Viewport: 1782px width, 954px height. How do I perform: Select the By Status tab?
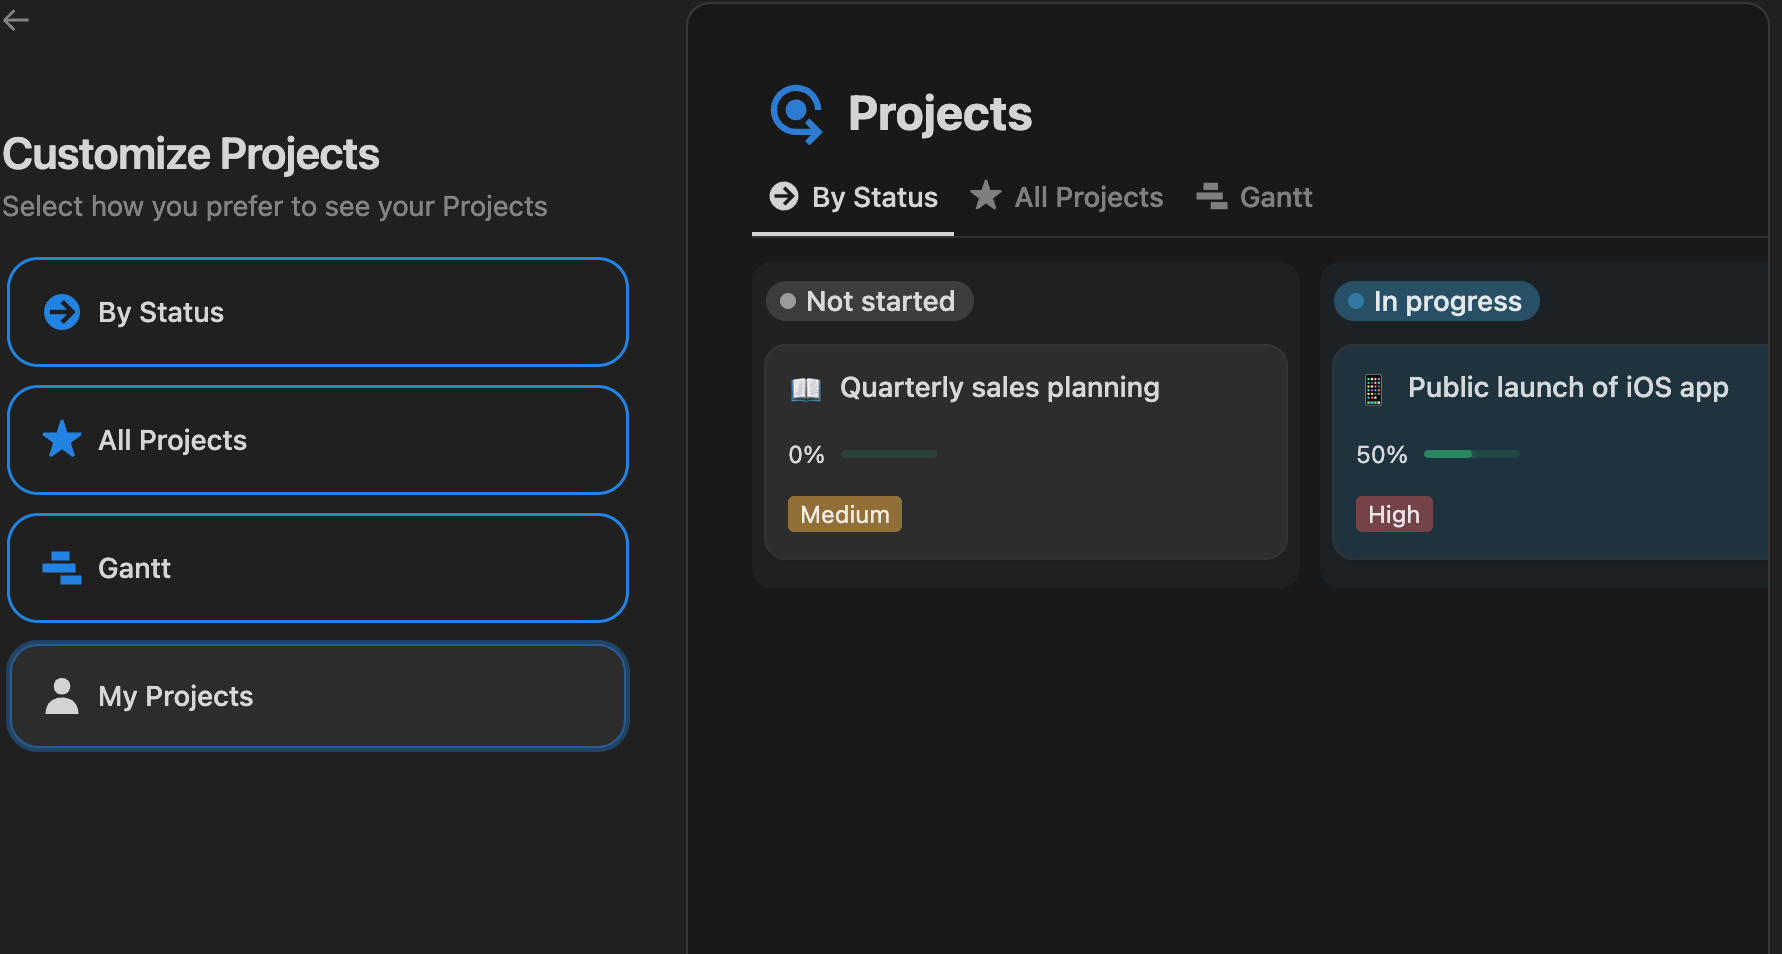click(853, 197)
